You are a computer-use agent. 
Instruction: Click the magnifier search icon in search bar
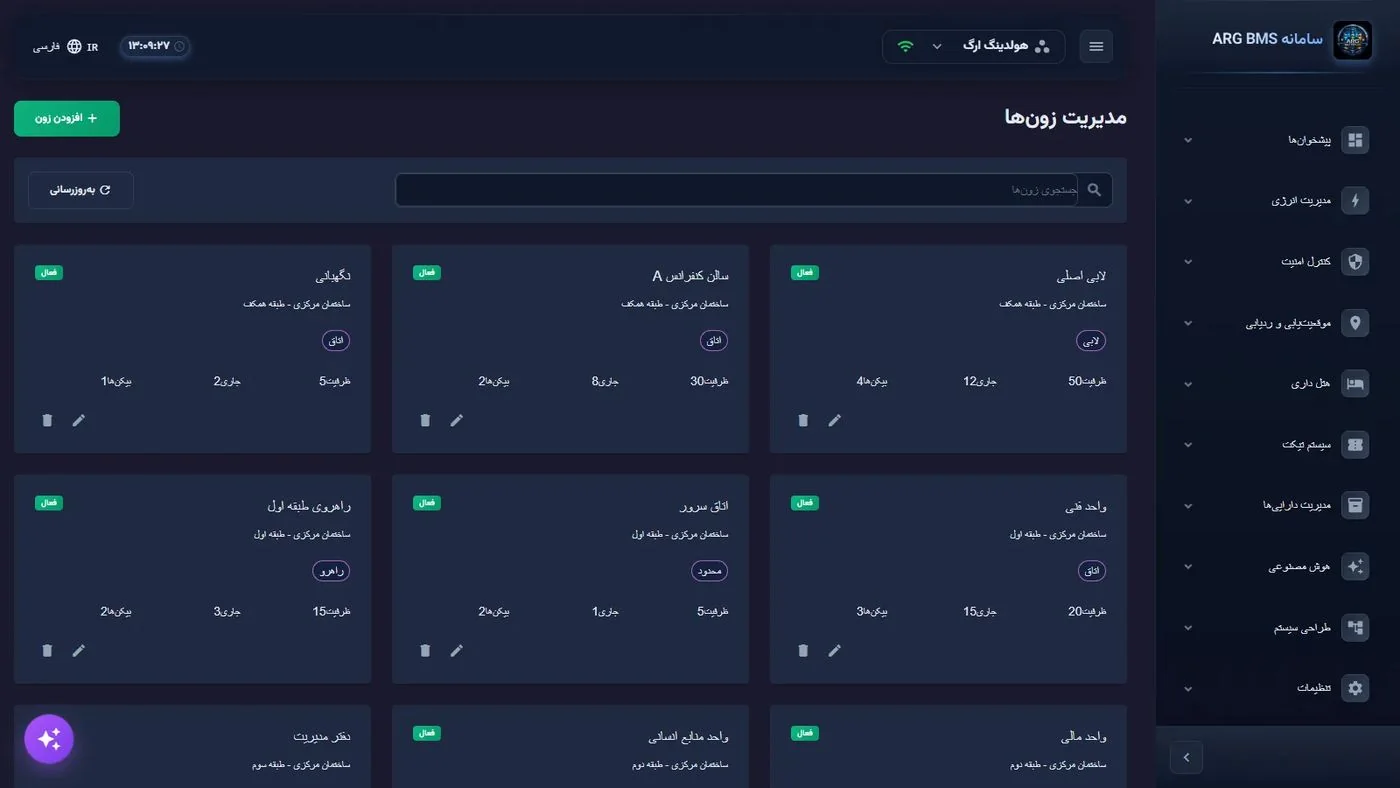pos(1095,189)
